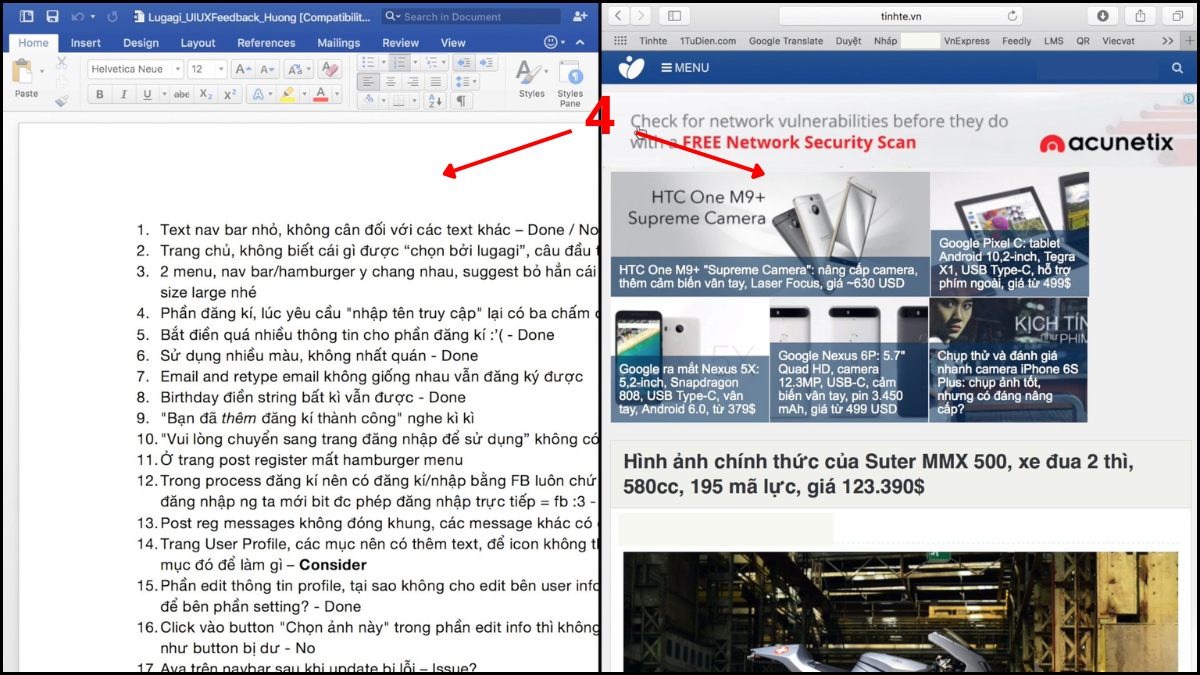Open the font color dropdown arrow
This screenshot has height=675, width=1200.
coord(337,94)
